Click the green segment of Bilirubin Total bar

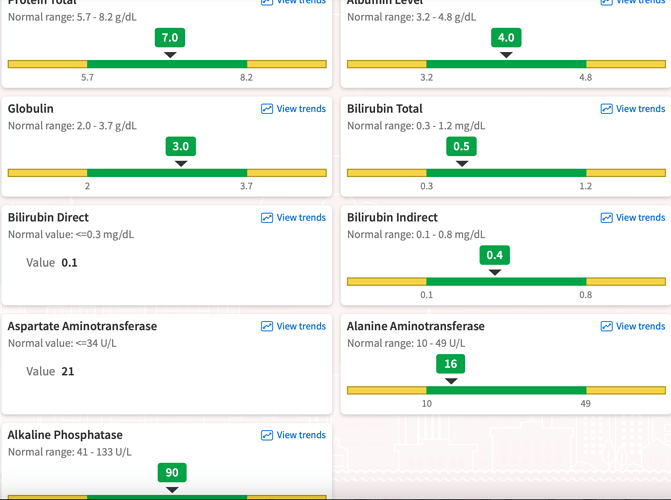[x=506, y=173]
